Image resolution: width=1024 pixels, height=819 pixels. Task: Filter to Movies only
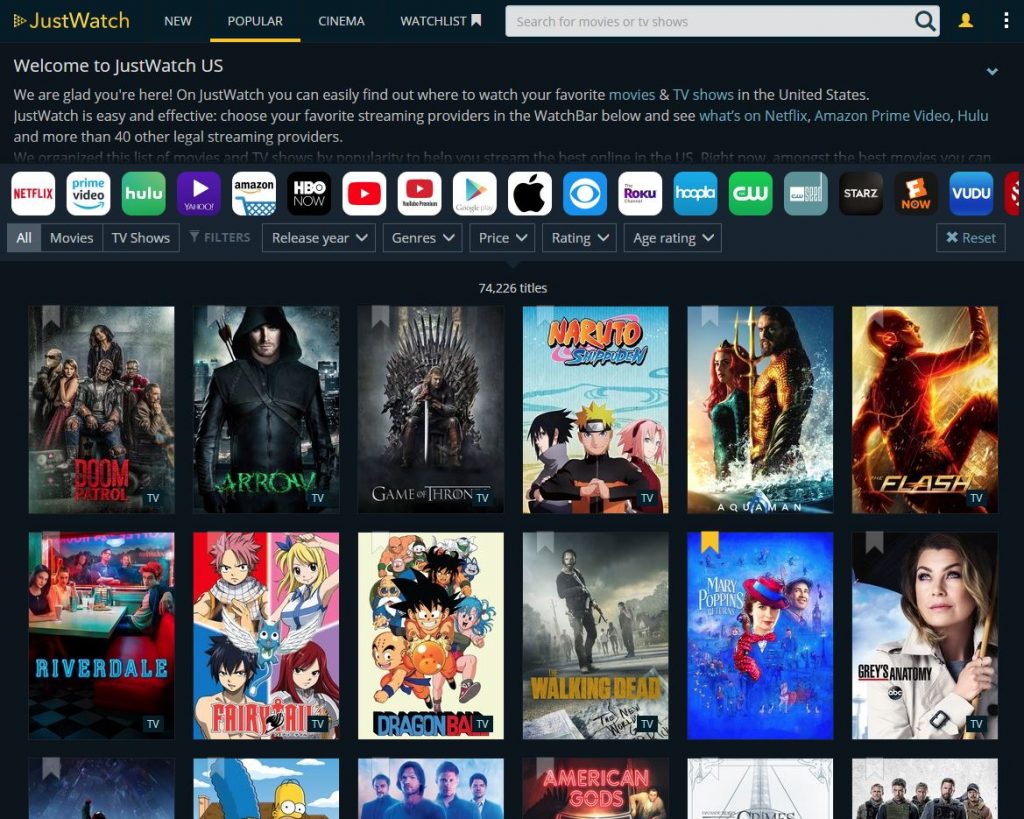(71, 238)
